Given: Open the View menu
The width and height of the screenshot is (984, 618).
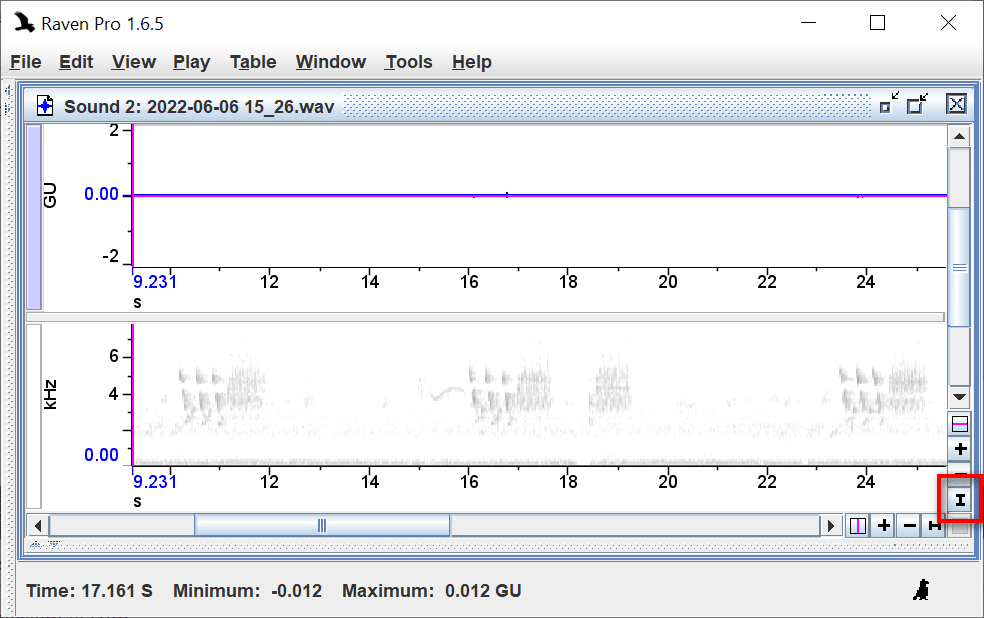Looking at the screenshot, I should (x=133, y=62).
